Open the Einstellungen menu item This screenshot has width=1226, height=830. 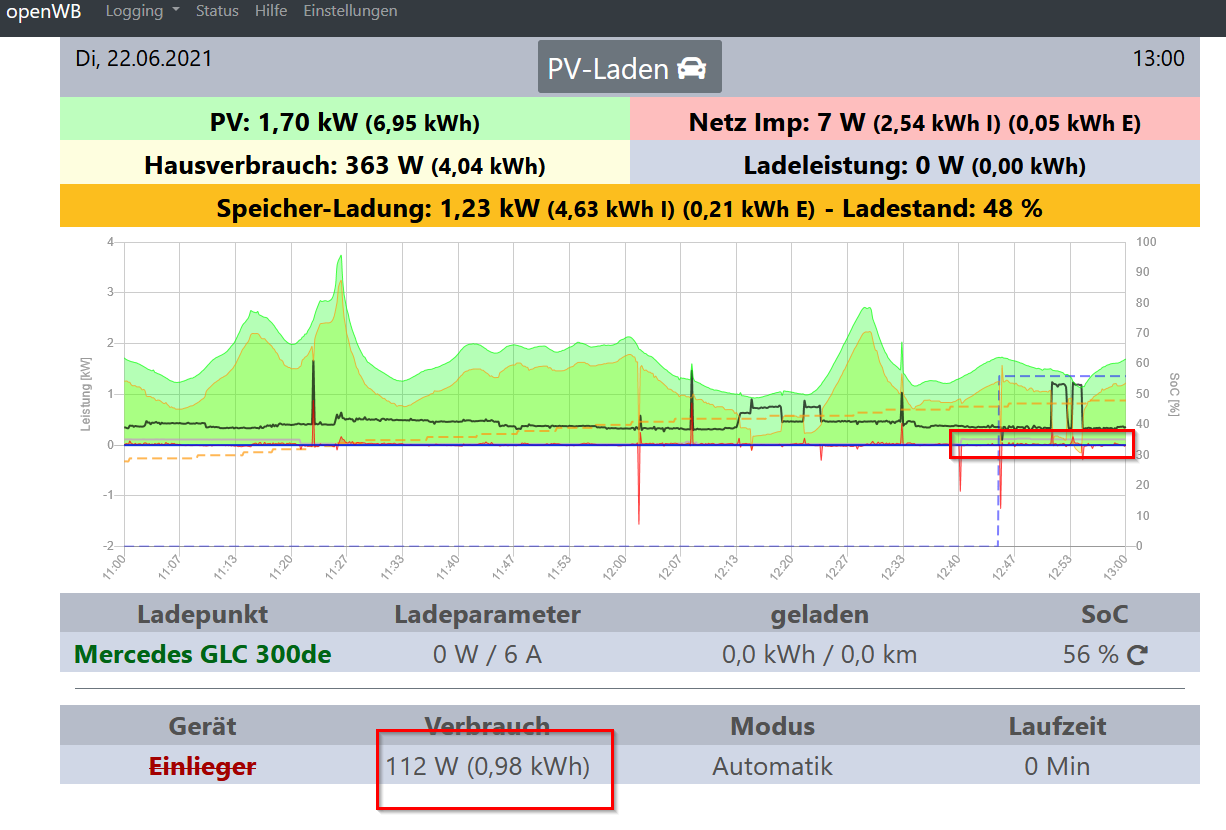(x=350, y=11)
